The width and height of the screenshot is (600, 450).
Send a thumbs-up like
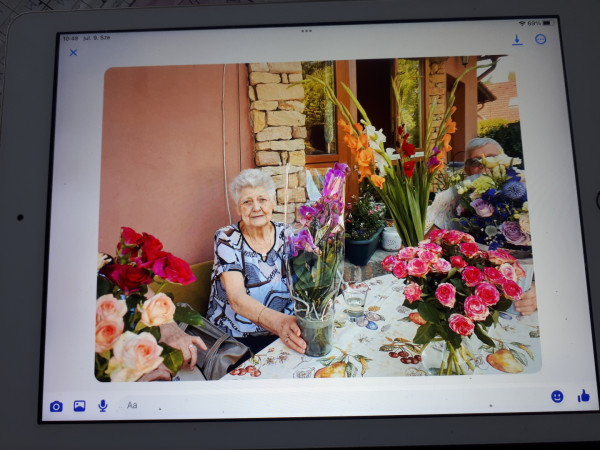click(583, 396)
